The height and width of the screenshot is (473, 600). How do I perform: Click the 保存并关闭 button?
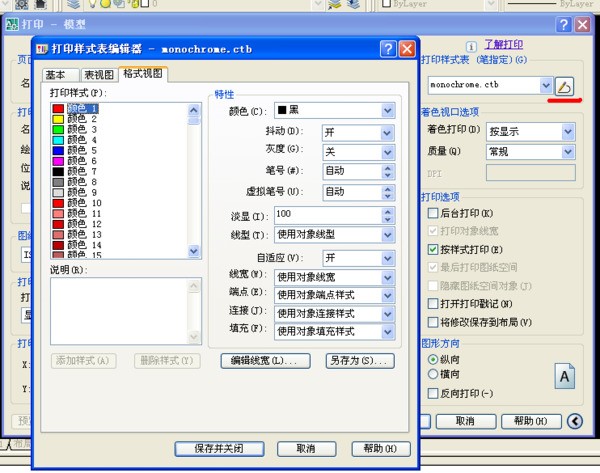[219, 449]
